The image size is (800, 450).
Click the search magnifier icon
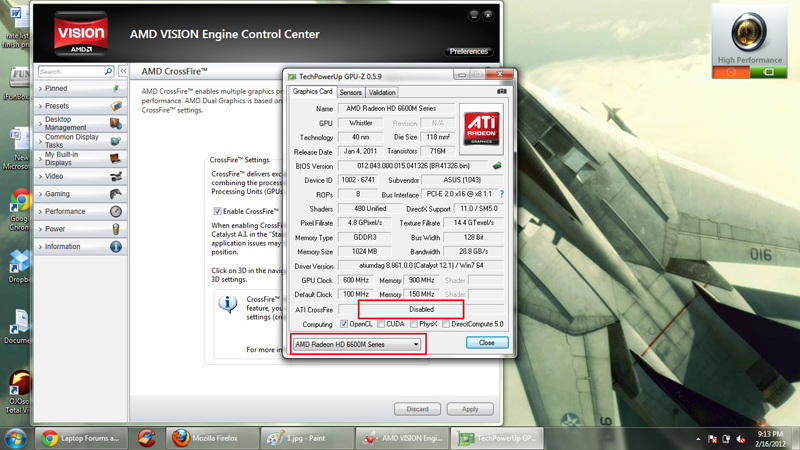tap(108, 71)
